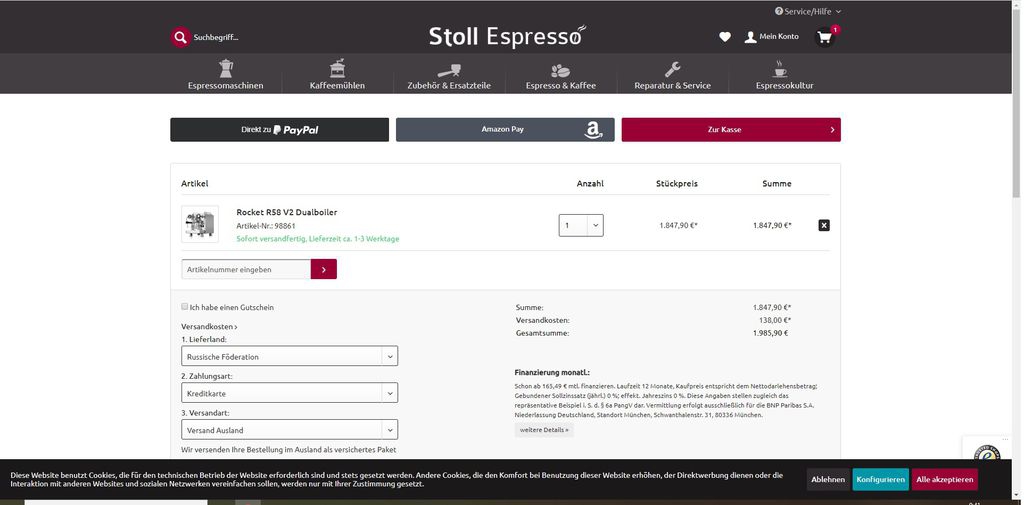Image resolution: width=1024 pixels, height=505 pixels.
Task: Click the Artikel-Nr.: 98861 text
Action: [266, 225]
